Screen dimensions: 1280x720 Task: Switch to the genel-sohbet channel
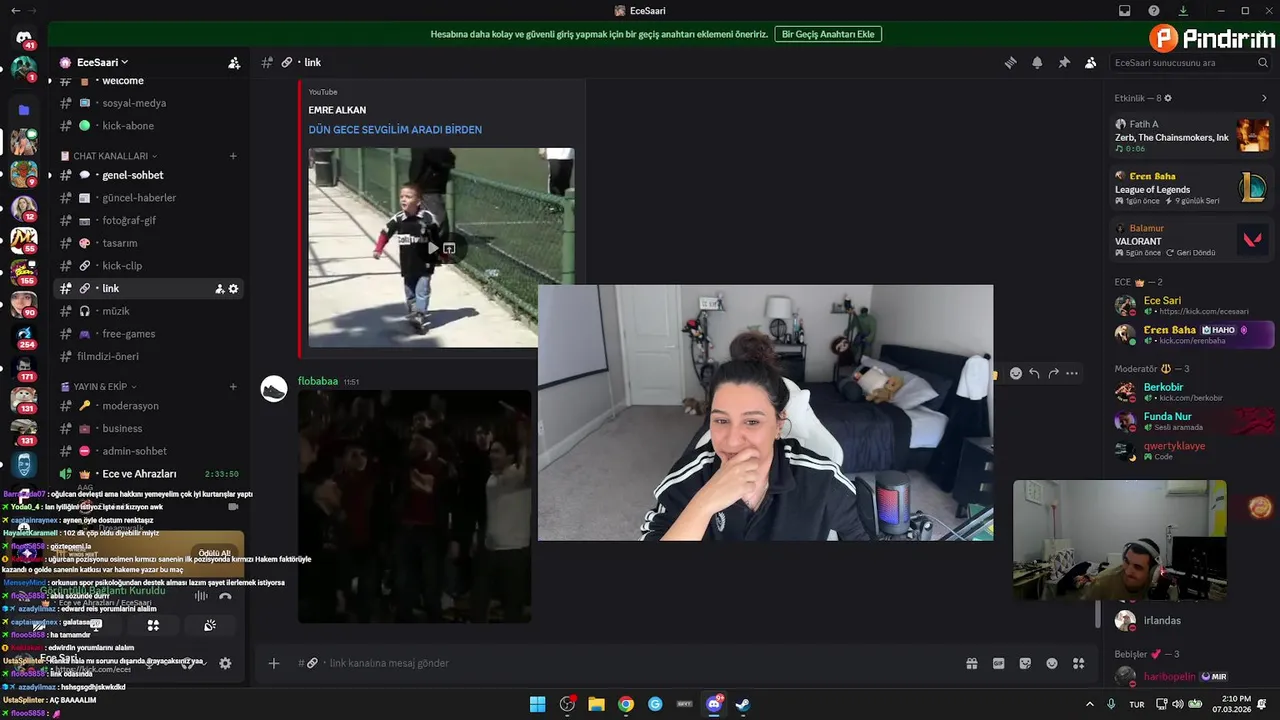(149, 175)
